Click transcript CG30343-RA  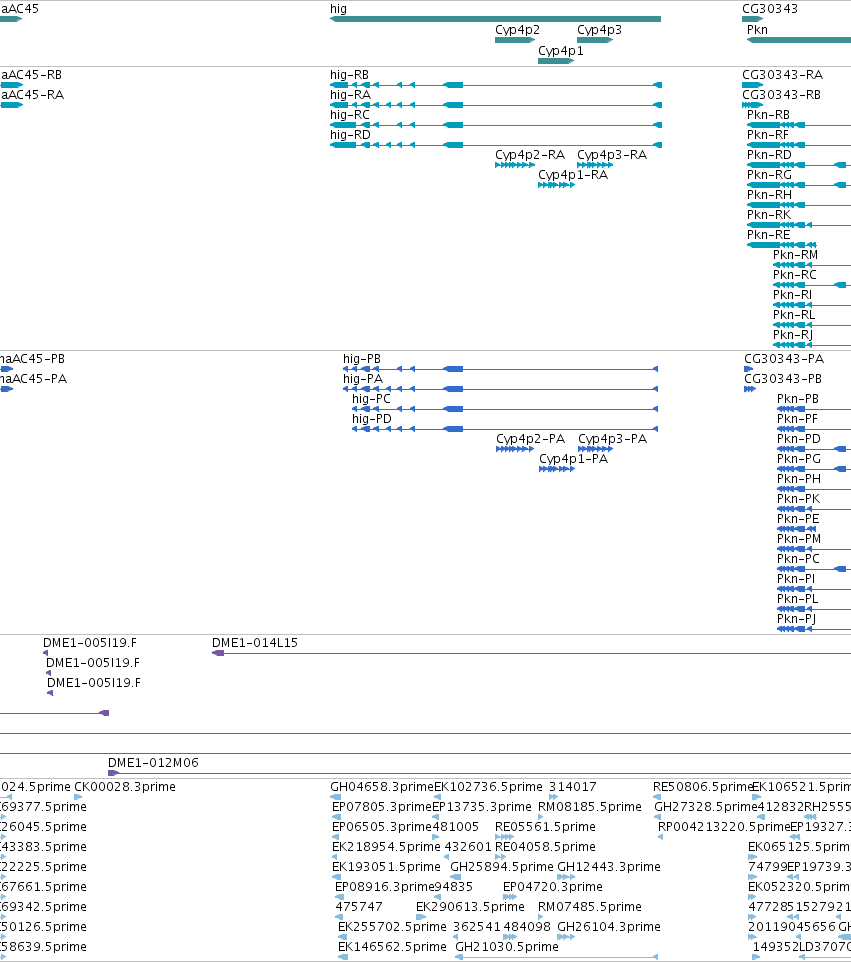pyautogui.click(x=782, y=75)
